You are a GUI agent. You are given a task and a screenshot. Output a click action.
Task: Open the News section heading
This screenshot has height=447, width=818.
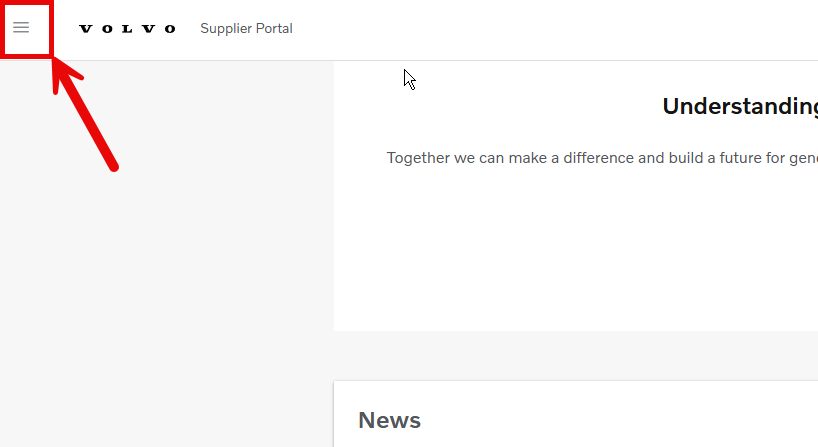[389, 420]
